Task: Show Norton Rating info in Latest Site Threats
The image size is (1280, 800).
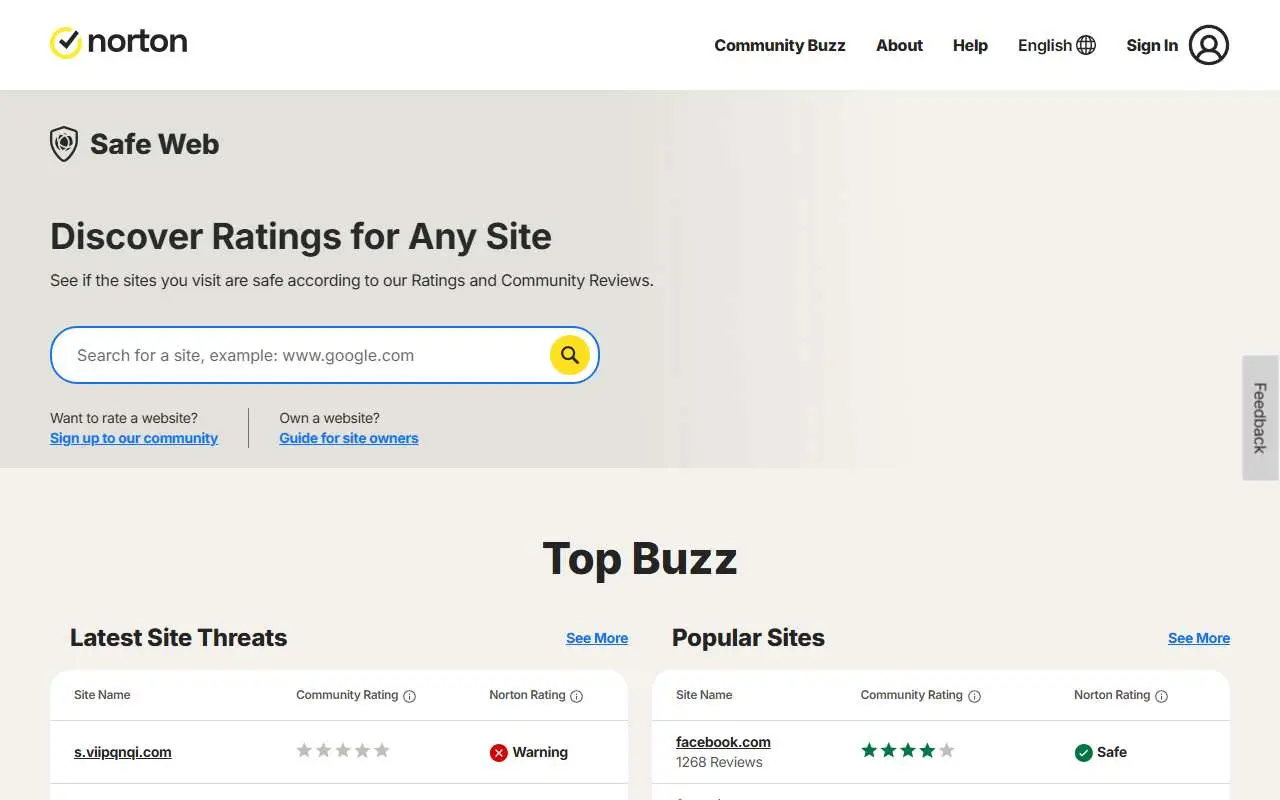Action: 576,696
